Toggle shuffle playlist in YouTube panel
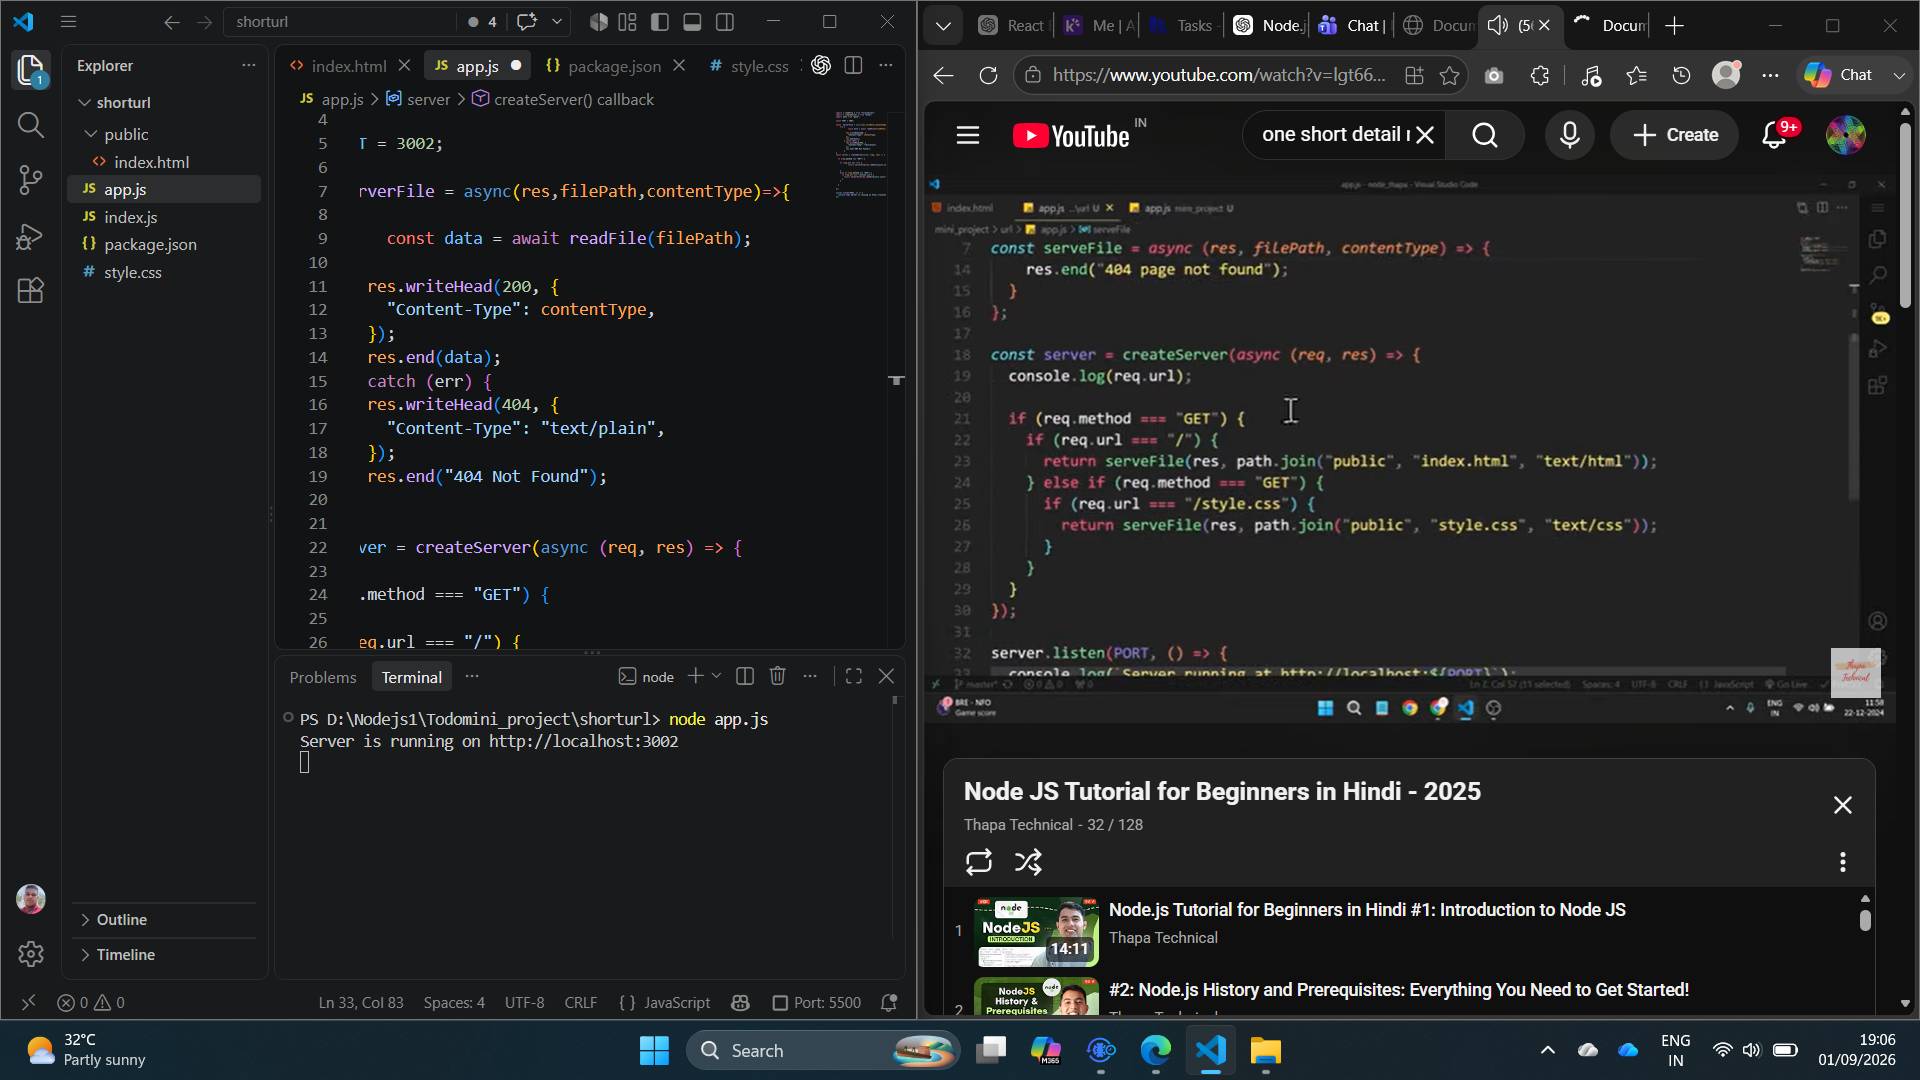The width and height of the screenshot is (1920, 1080). coord(1028,862)
